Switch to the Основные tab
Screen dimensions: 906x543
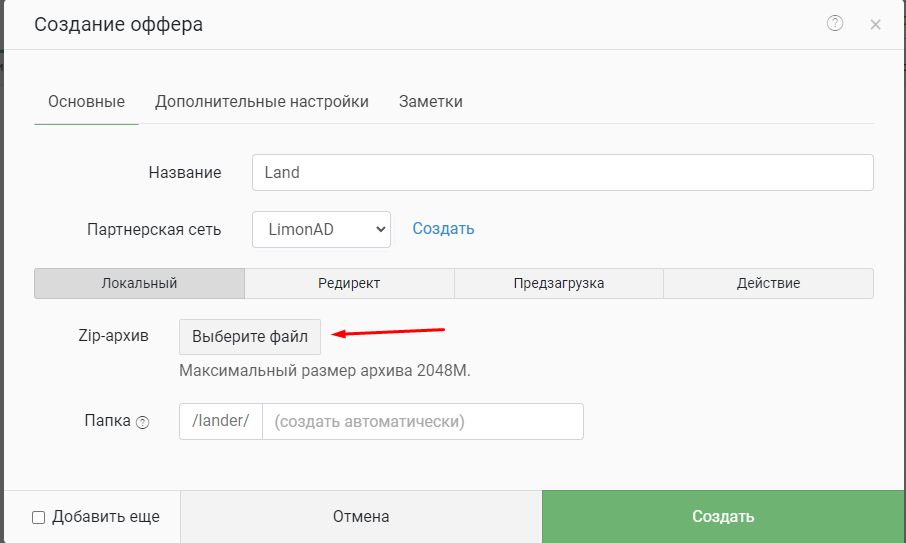click(86, 102)
